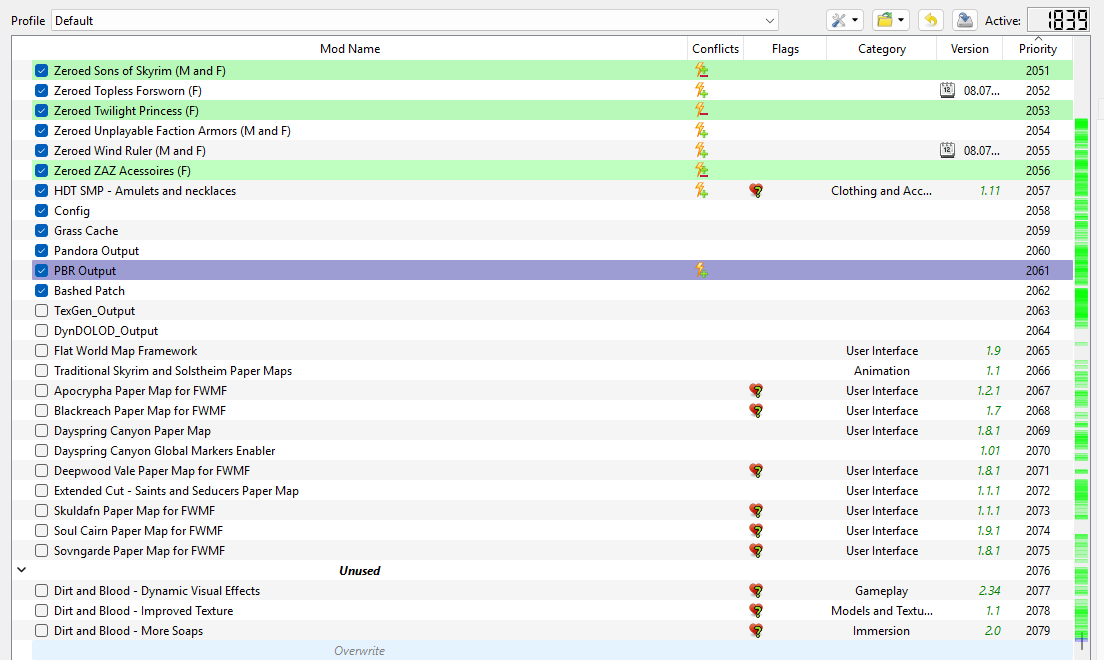Click conflict icon for Zeroed Twilight Princess

coord(701,111)
